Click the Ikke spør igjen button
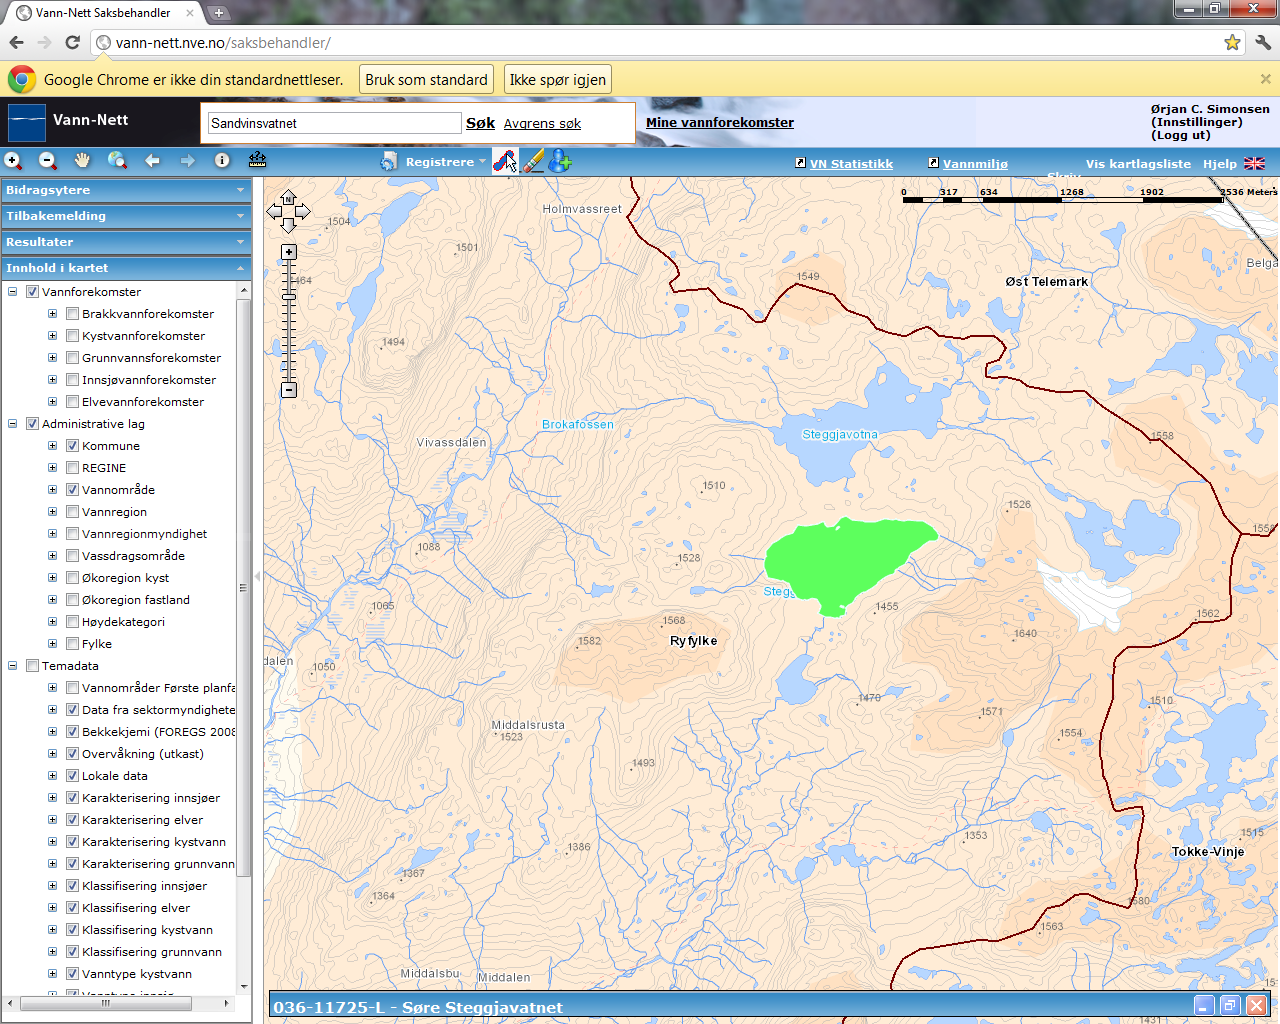Image resolution: width=1280 pixels, height=1024 pixels. 557,80
